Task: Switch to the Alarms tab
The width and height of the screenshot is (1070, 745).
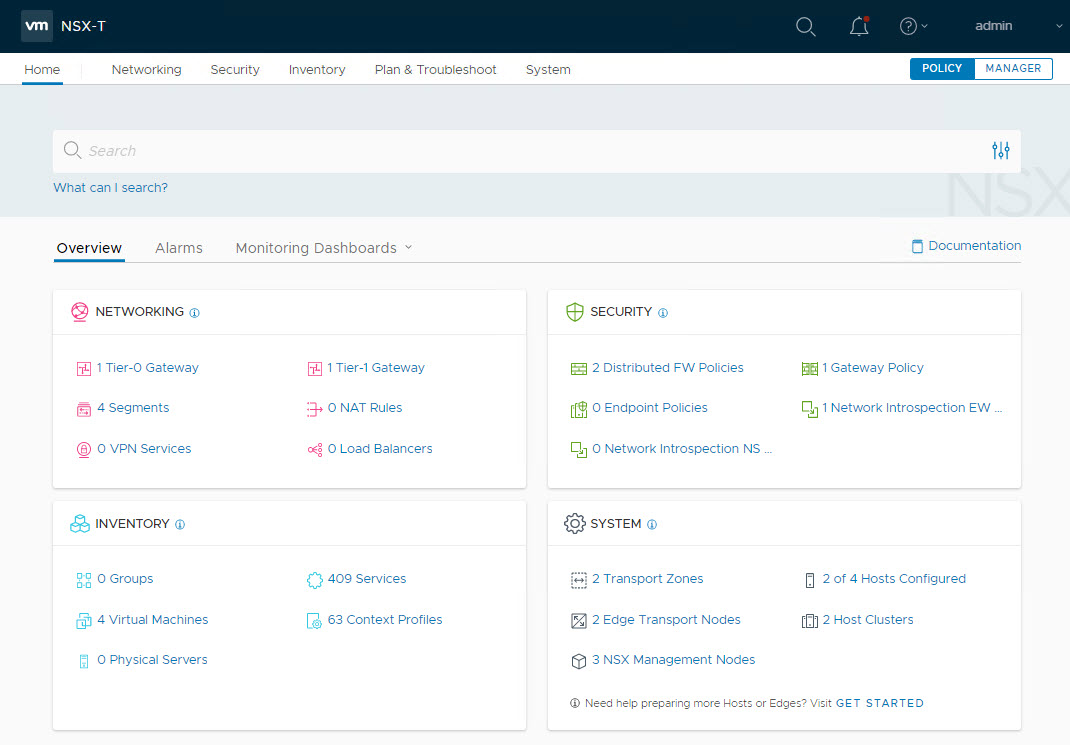Action: pyautogui.click(x=179, y=248)
